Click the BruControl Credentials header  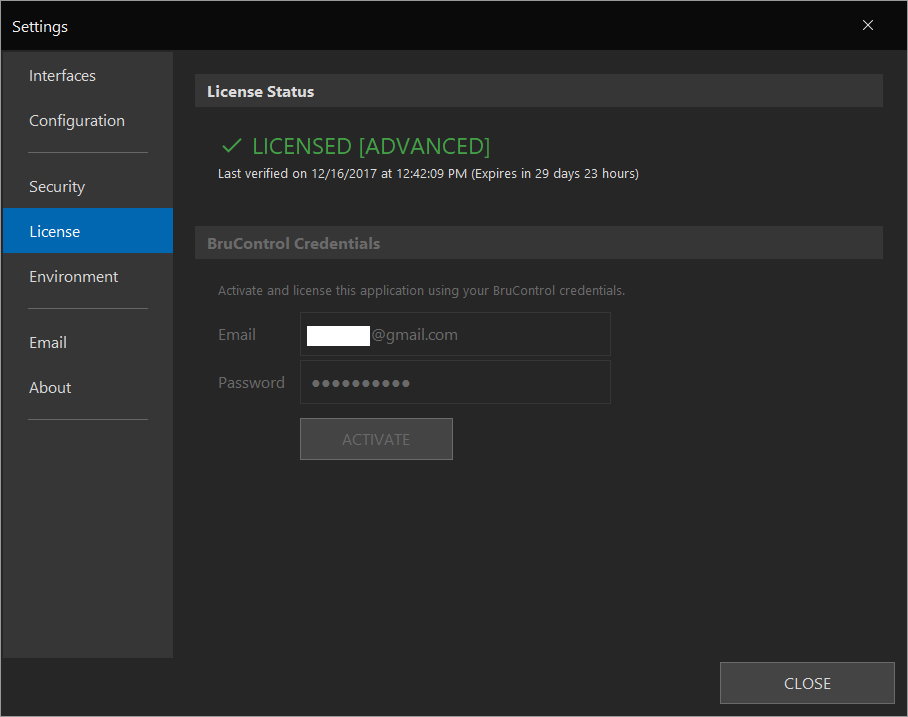539,243
